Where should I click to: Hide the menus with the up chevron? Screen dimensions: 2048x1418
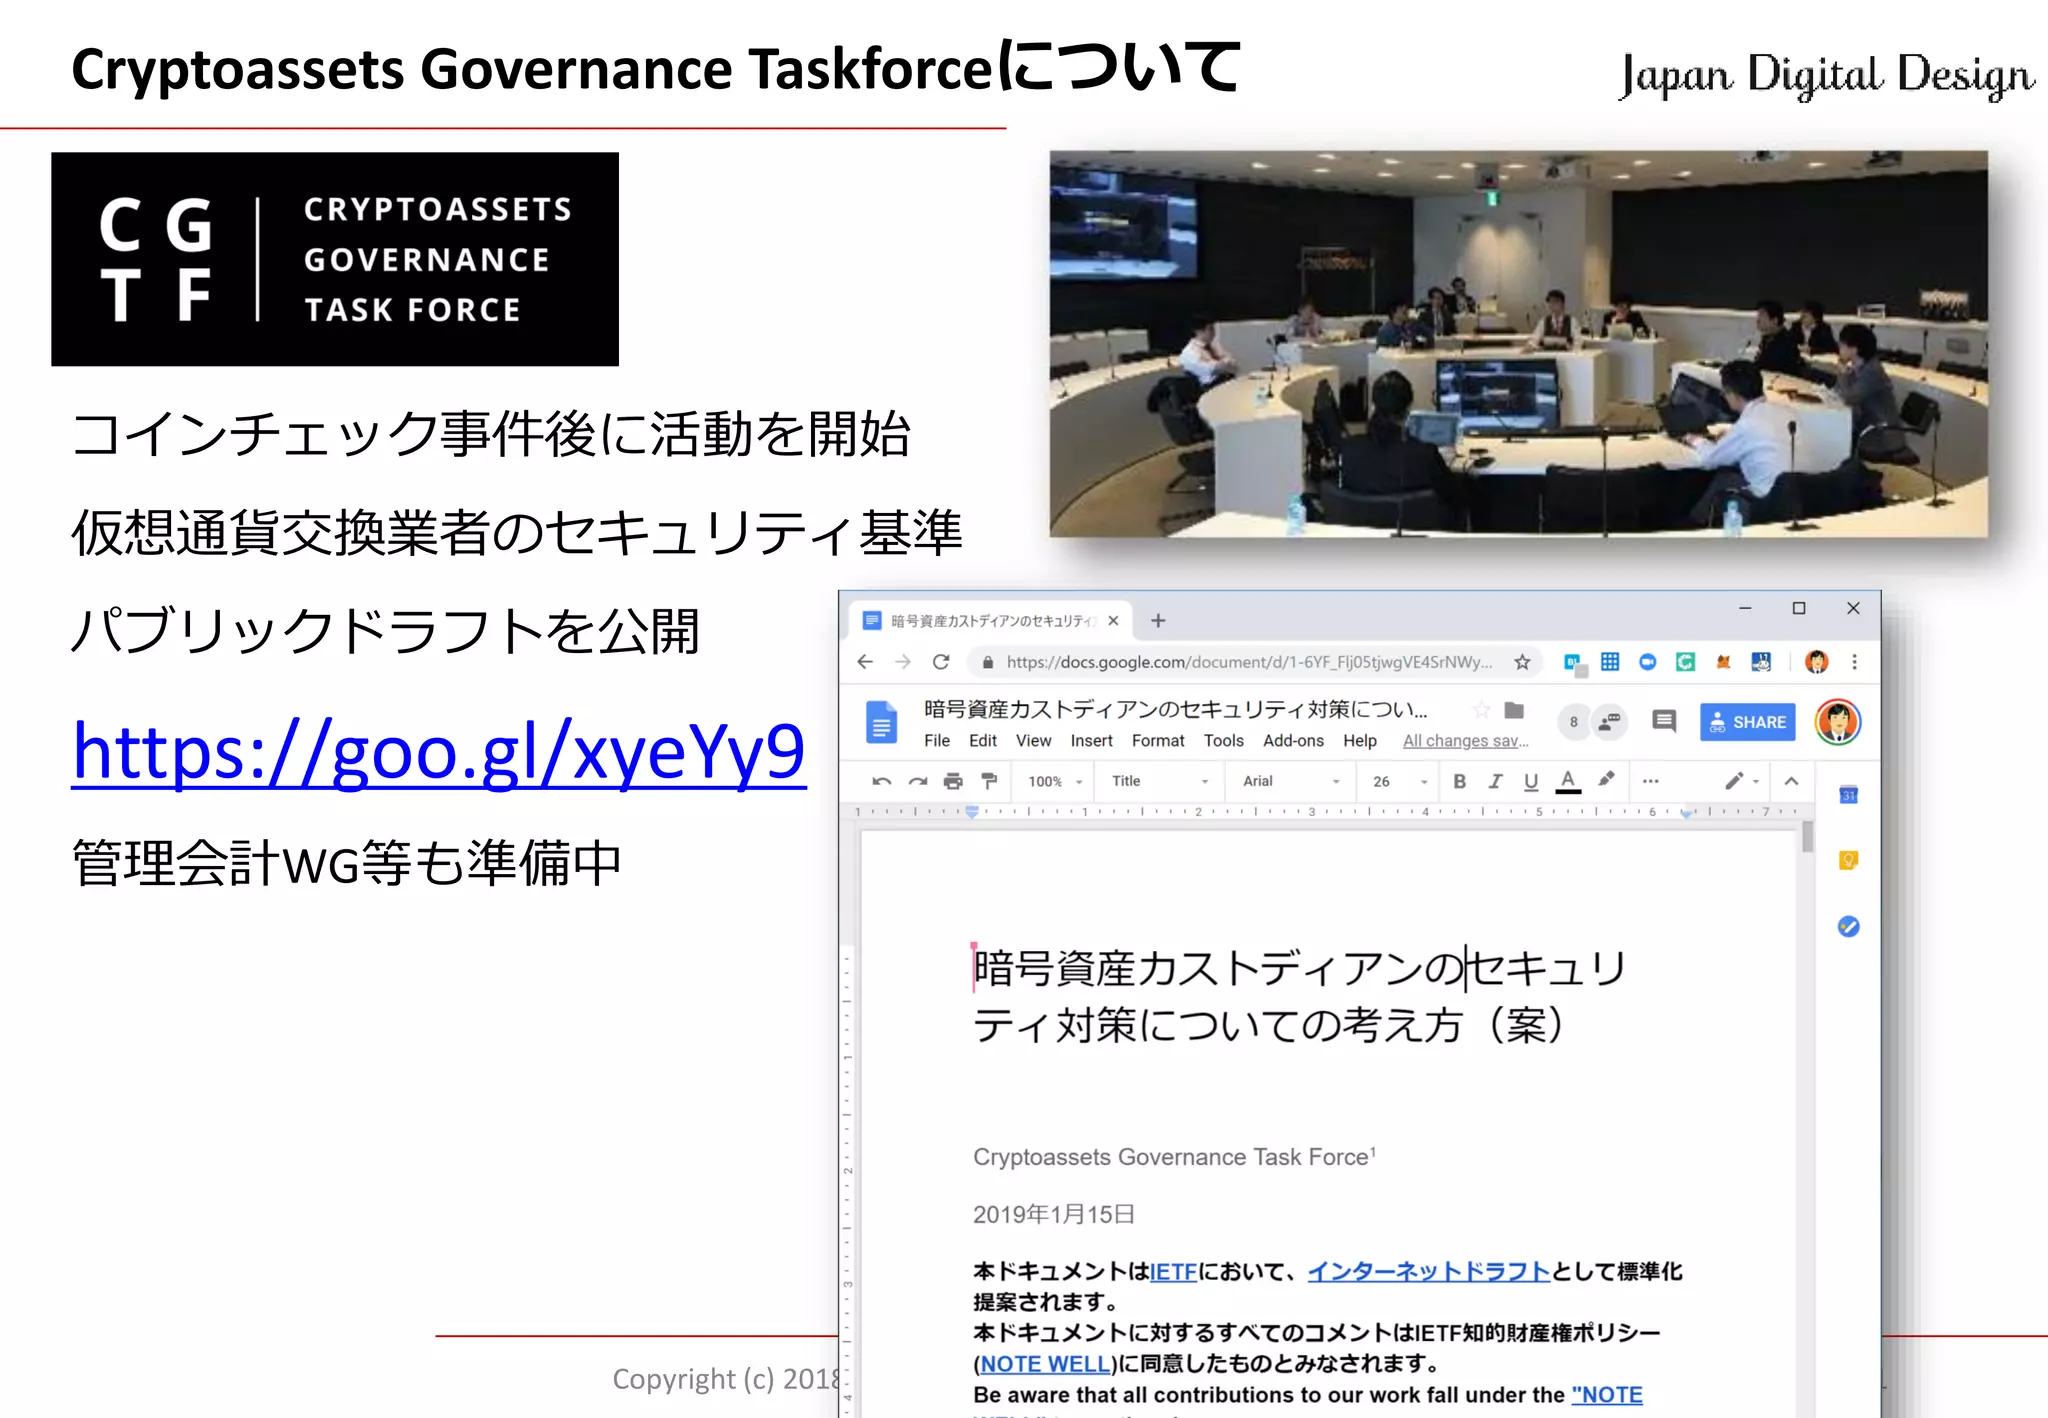1792,781
